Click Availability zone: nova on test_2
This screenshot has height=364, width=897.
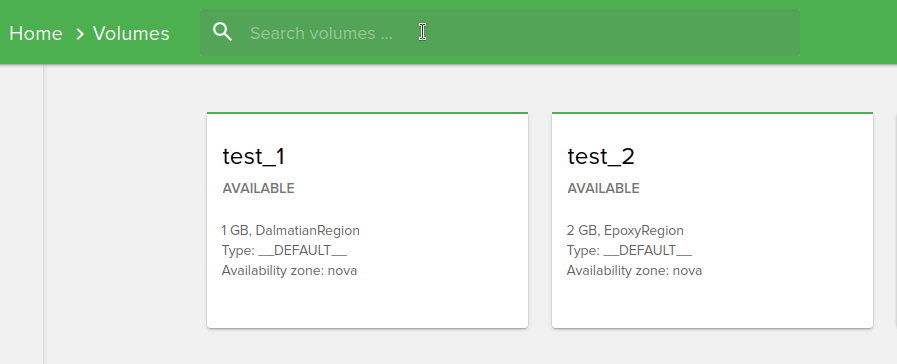pyautogui.click(x=634, y=270)
